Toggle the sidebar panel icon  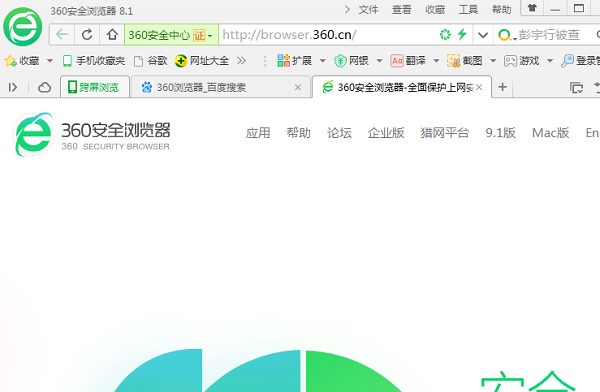(x=13, y=88)
